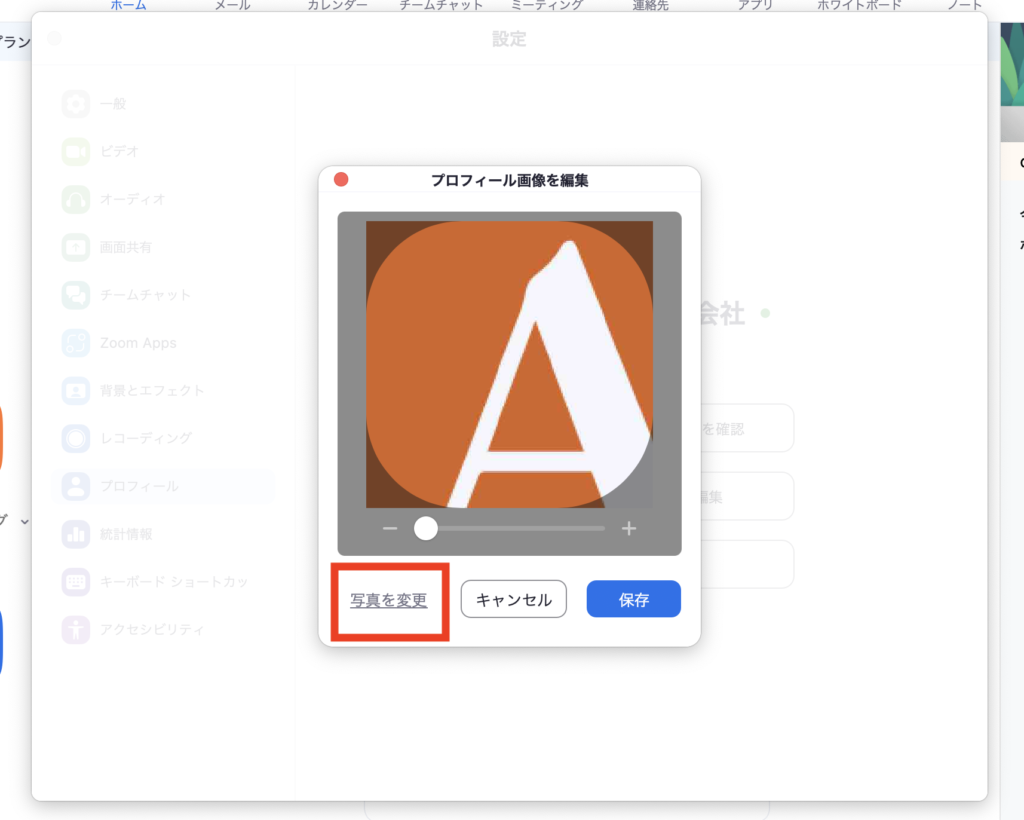Open the 統計情報 settings section
This screenshot has width=1024, height=820.
pos(125,534)
